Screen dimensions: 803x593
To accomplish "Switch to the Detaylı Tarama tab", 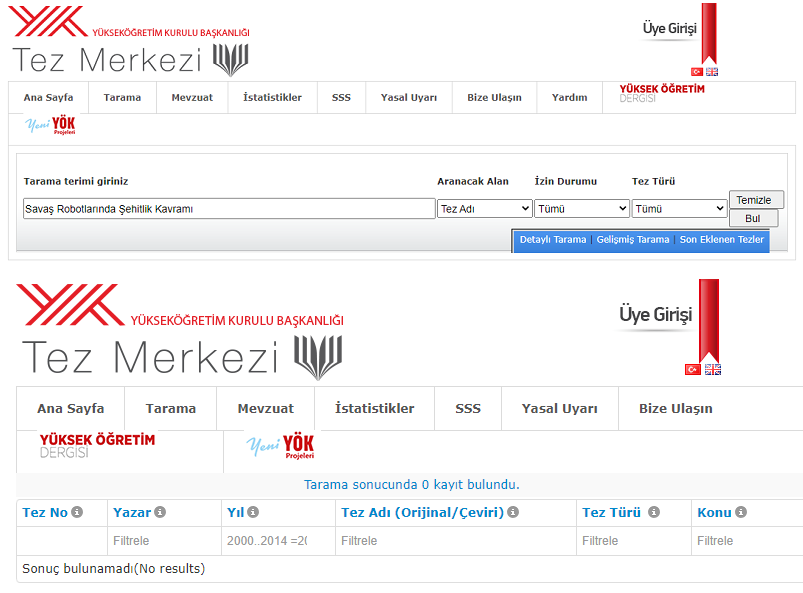I will click(x=553, y=240).
